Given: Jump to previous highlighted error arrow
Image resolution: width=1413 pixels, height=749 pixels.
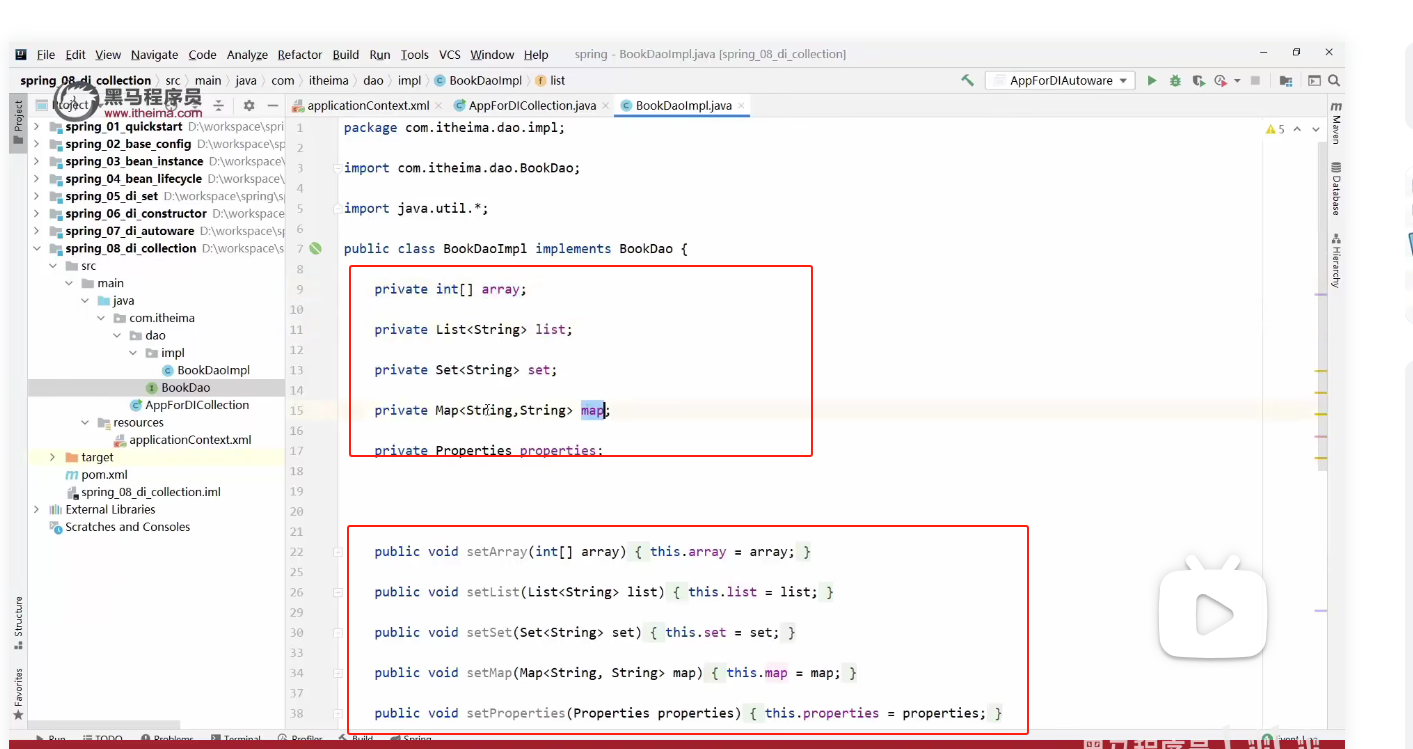Looking at the screenshot, I should (x=1298, y=129).
